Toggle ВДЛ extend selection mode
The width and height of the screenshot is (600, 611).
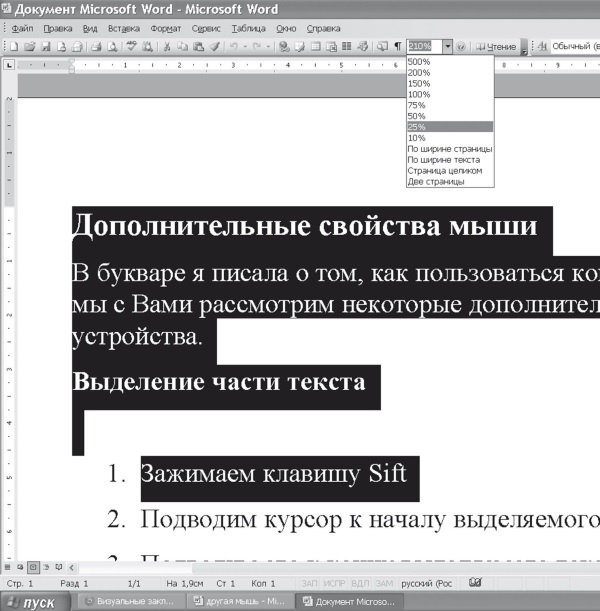[360, 583]
